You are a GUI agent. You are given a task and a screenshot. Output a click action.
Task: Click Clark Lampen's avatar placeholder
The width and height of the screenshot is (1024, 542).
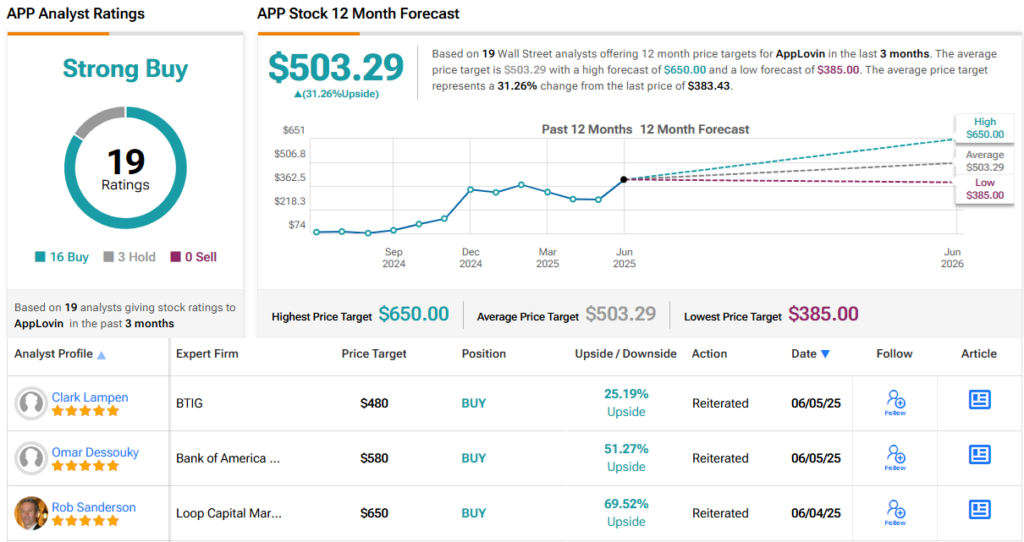[x=31, y=403]
